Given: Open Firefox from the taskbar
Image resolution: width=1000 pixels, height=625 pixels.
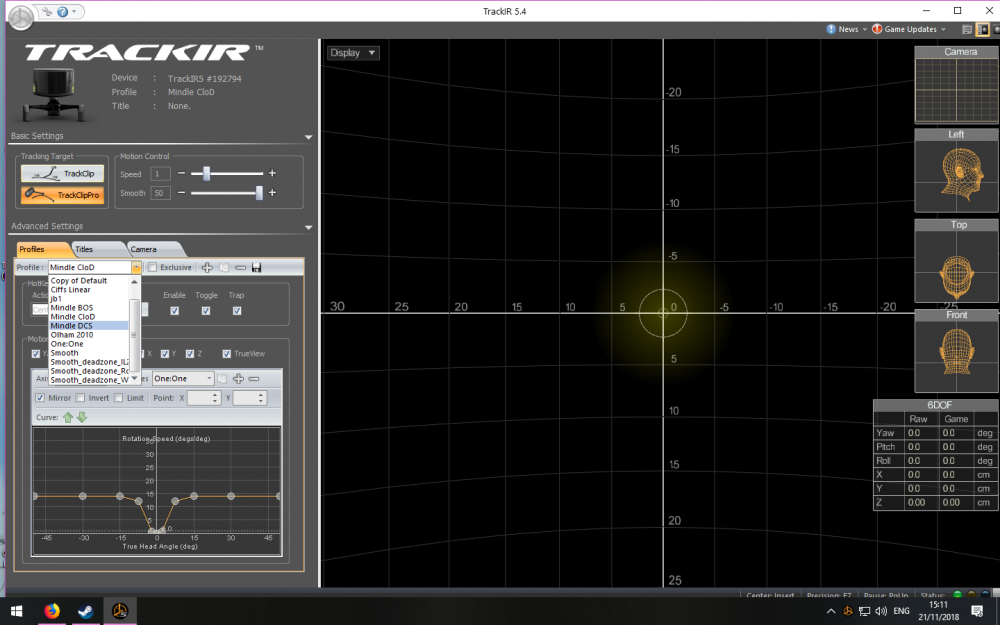Looking at the screenshot, I should [52, 610].
